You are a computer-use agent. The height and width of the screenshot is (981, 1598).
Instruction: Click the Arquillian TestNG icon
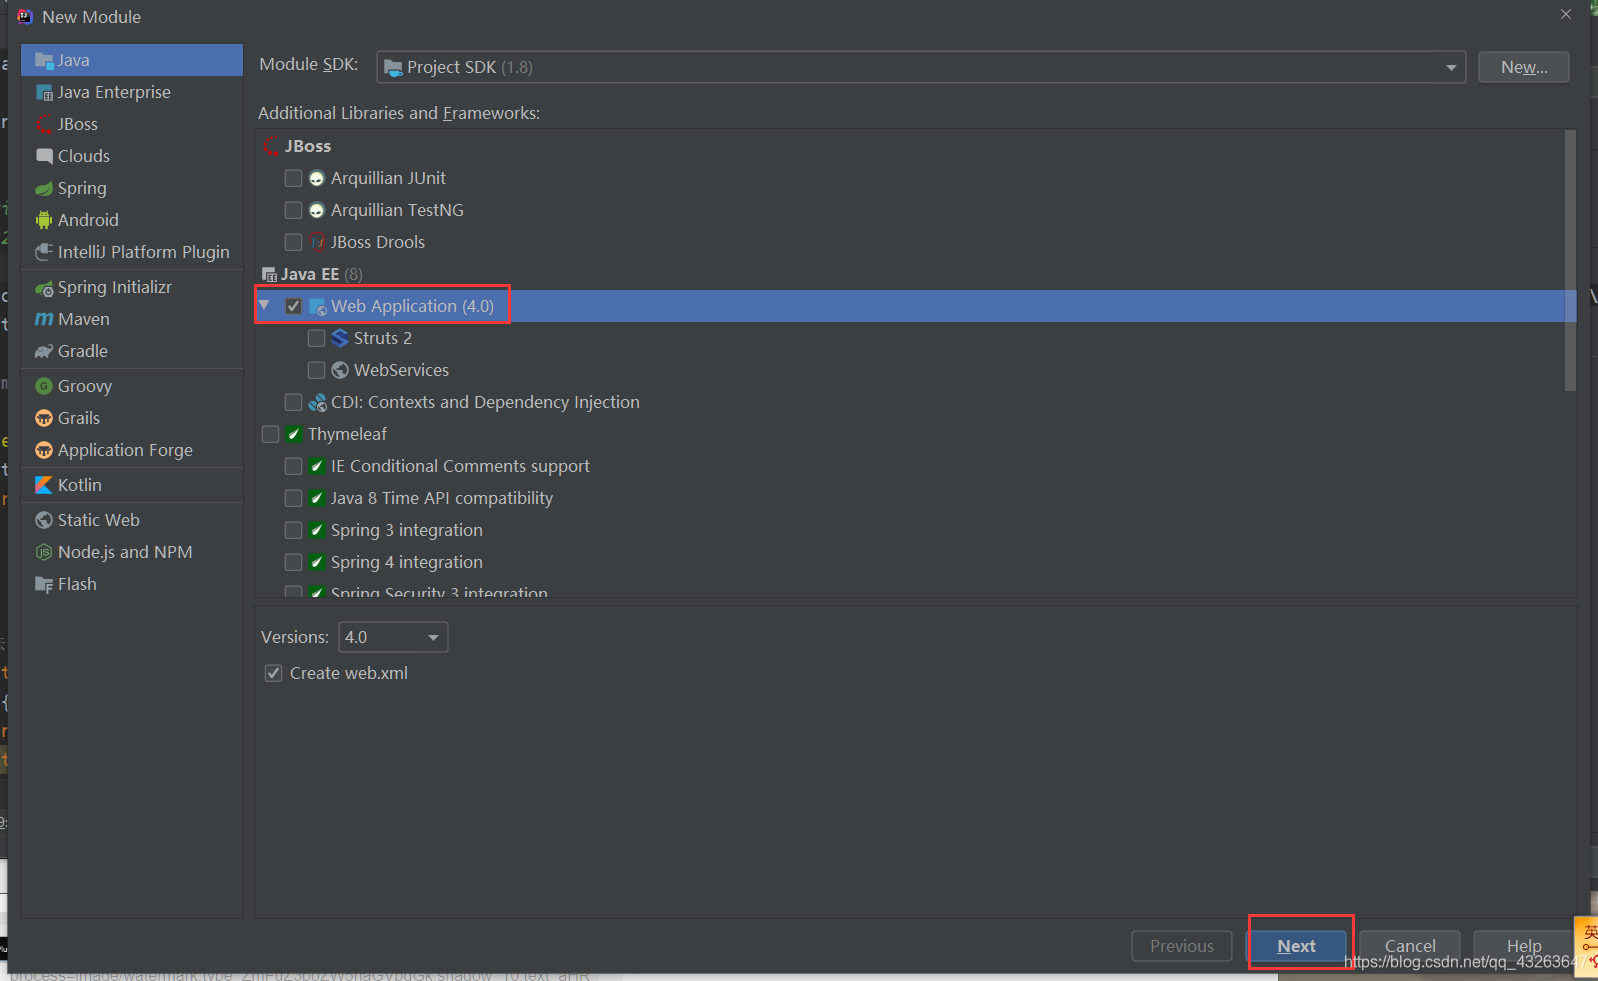click(317, 210)
